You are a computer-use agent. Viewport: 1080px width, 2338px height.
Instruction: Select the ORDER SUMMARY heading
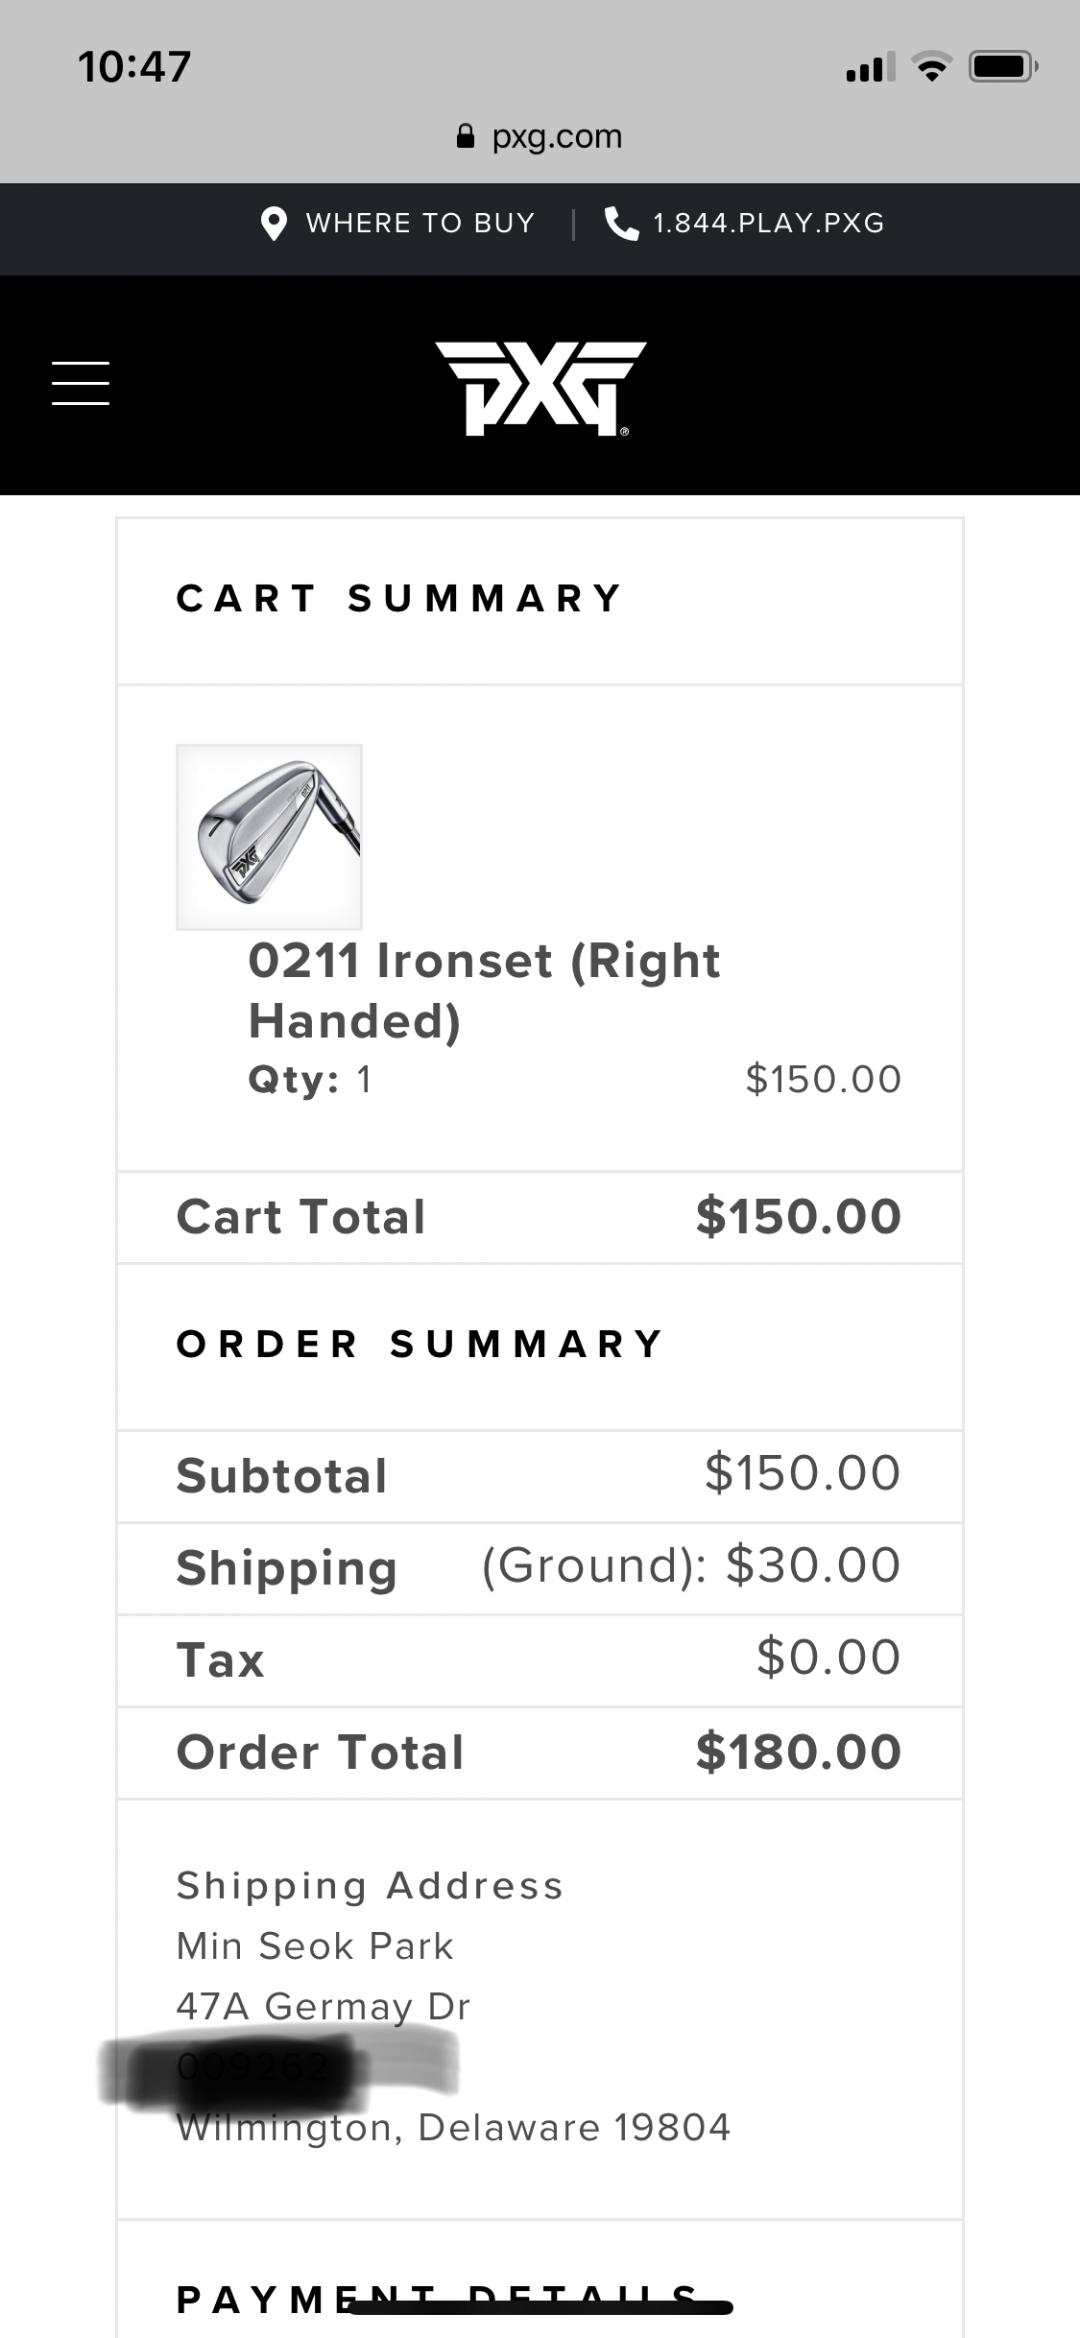[421, 1344]
